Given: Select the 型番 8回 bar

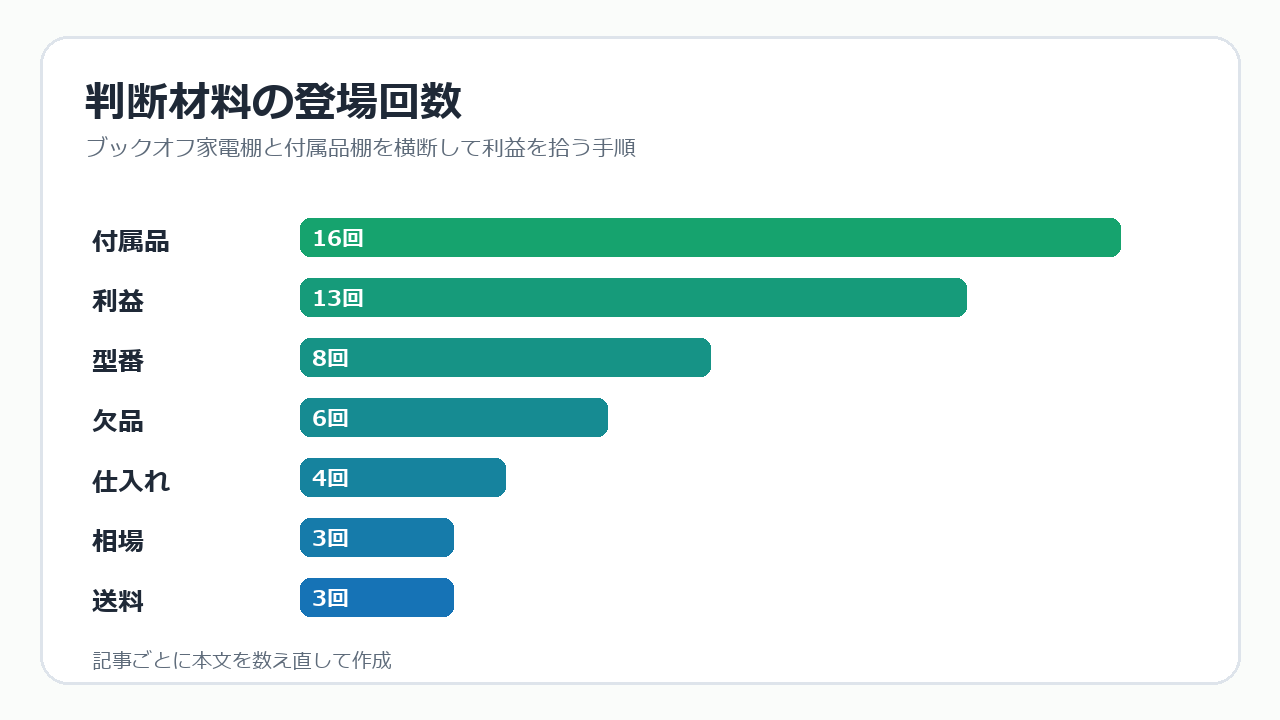Looking at the screenshot, I should point(505,358).
